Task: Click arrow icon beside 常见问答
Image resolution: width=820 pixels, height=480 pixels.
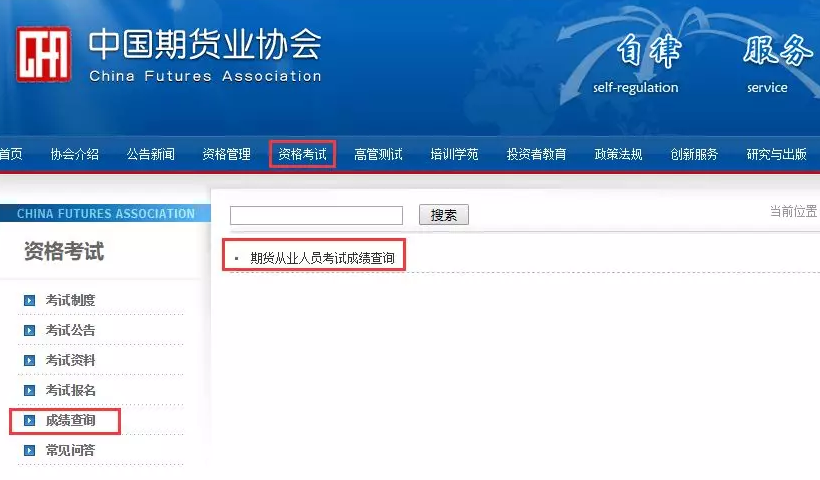Action: tap(29, 451)
